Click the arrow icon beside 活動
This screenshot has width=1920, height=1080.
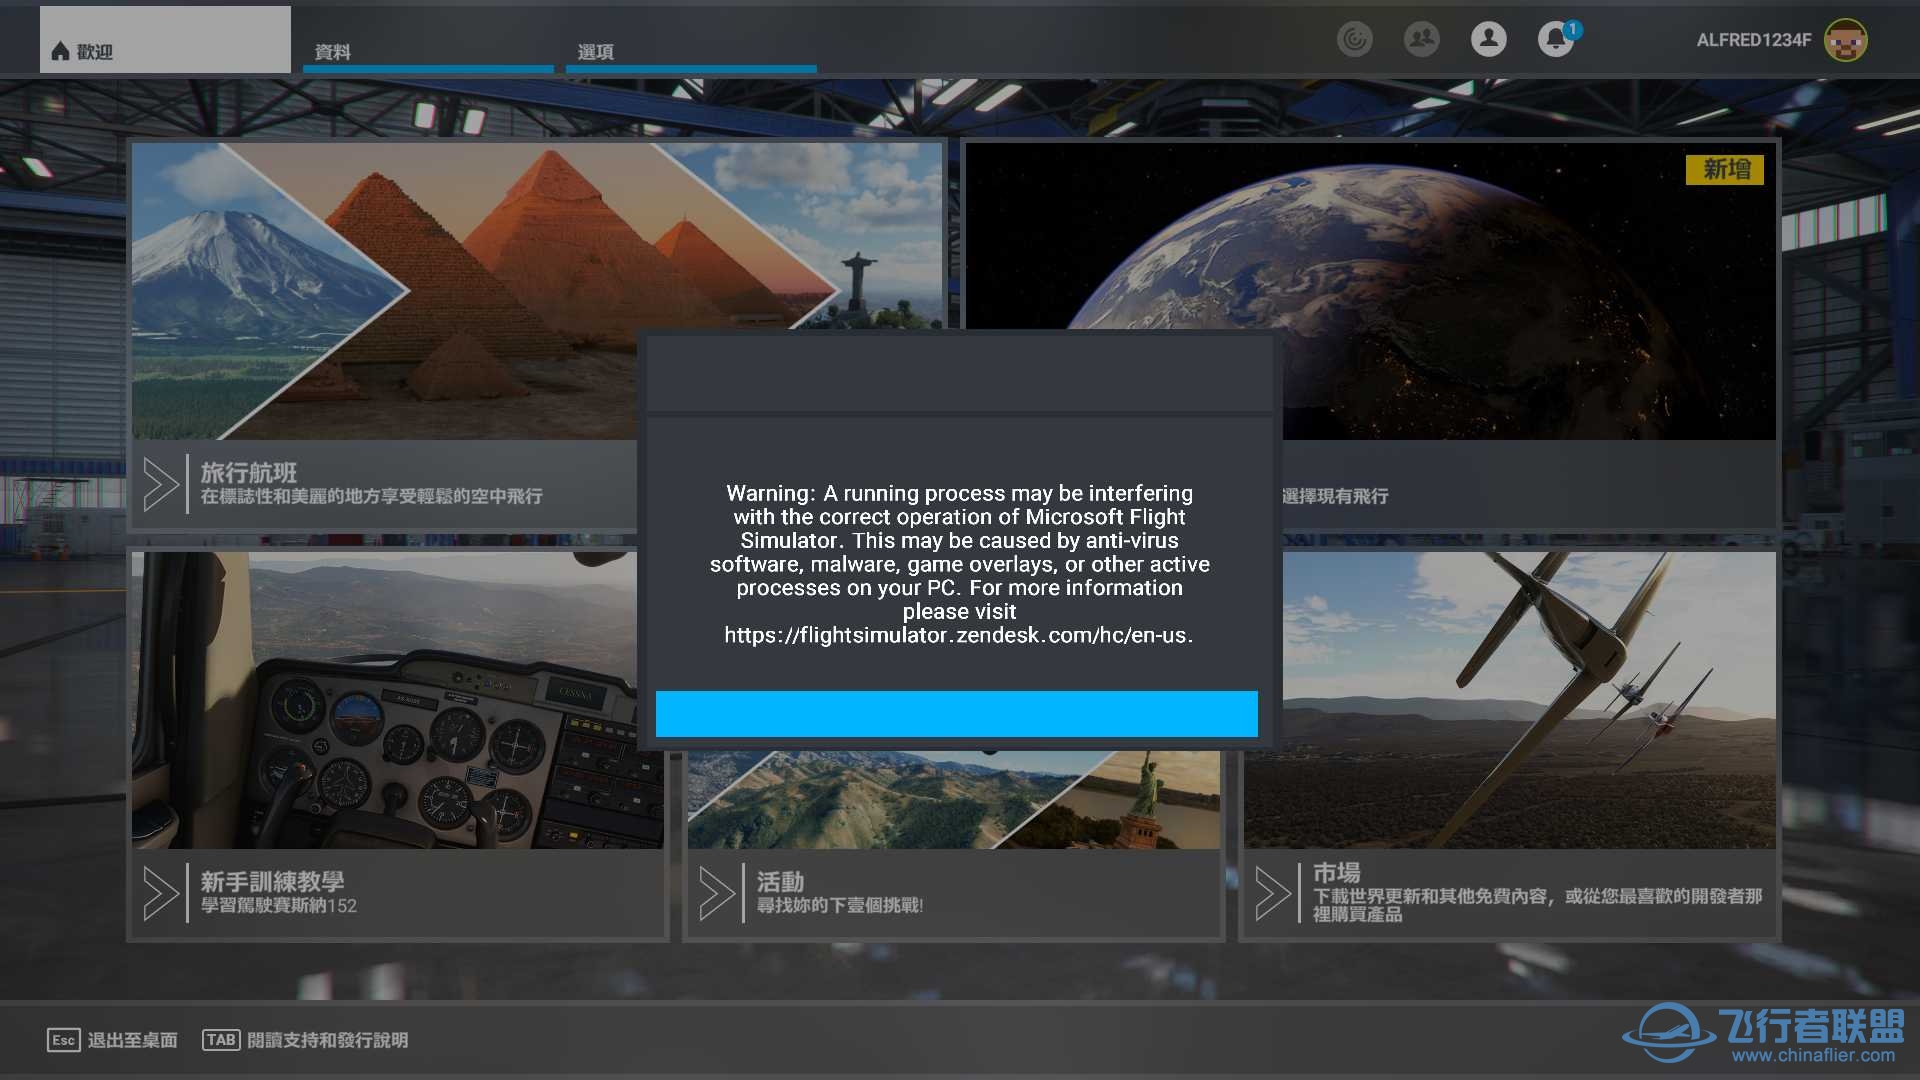716,893
